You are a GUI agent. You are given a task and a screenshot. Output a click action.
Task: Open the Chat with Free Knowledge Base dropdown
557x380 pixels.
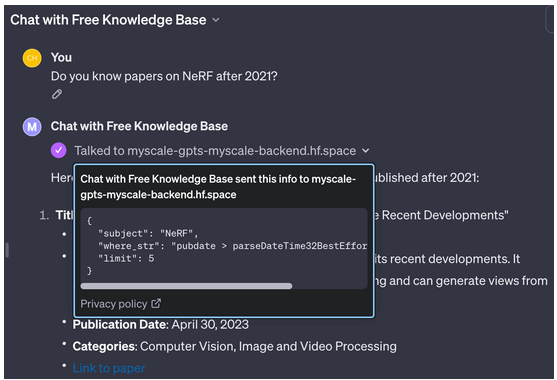coord(216,20)
